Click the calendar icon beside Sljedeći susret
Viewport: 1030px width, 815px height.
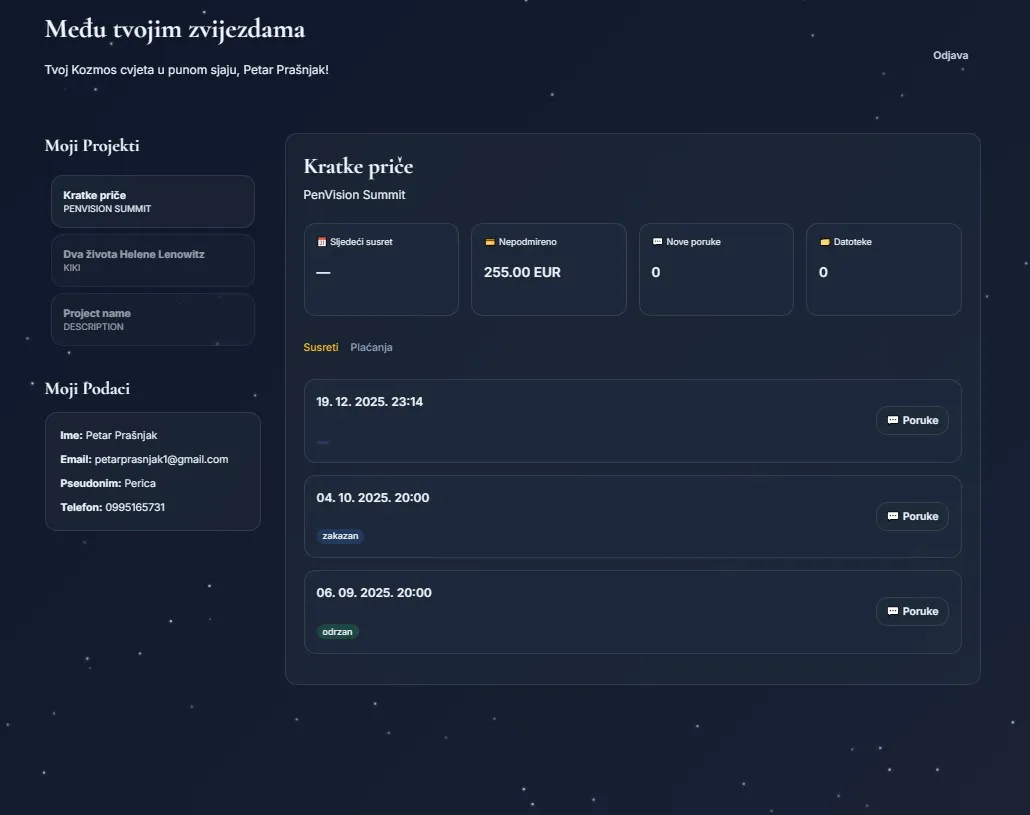[x=322, y=242]
